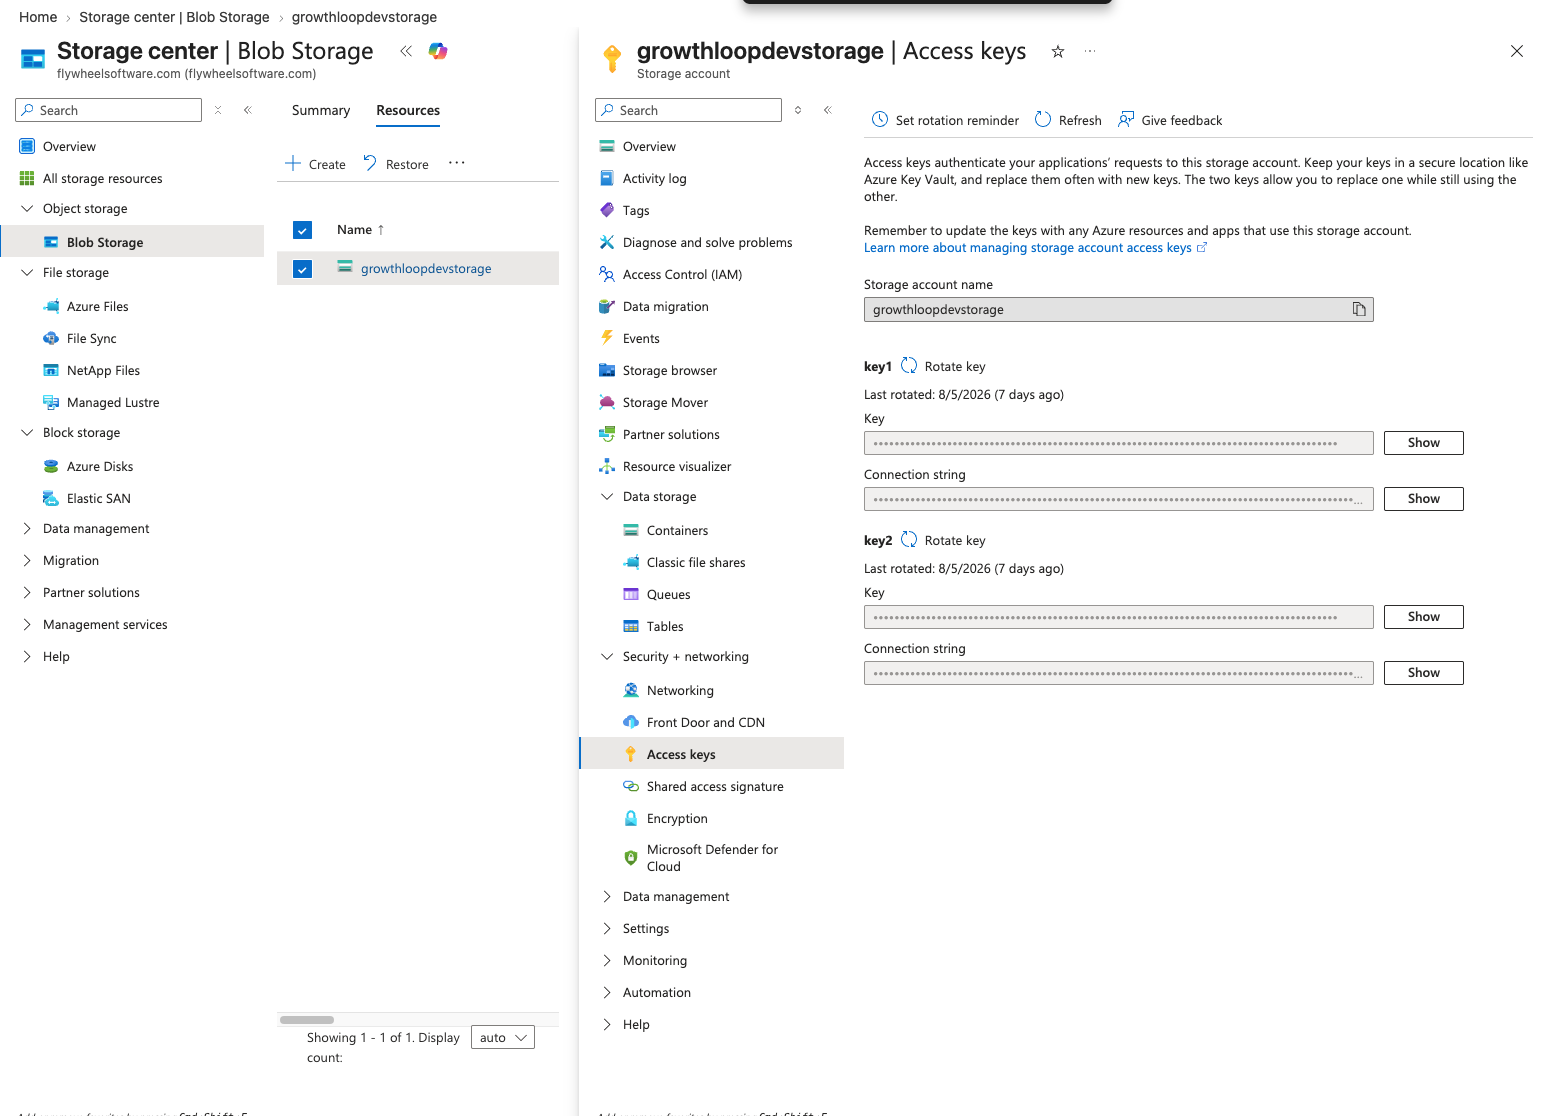Show the key1 Connection string
1544x1116 pixels.
point(1423,499)
